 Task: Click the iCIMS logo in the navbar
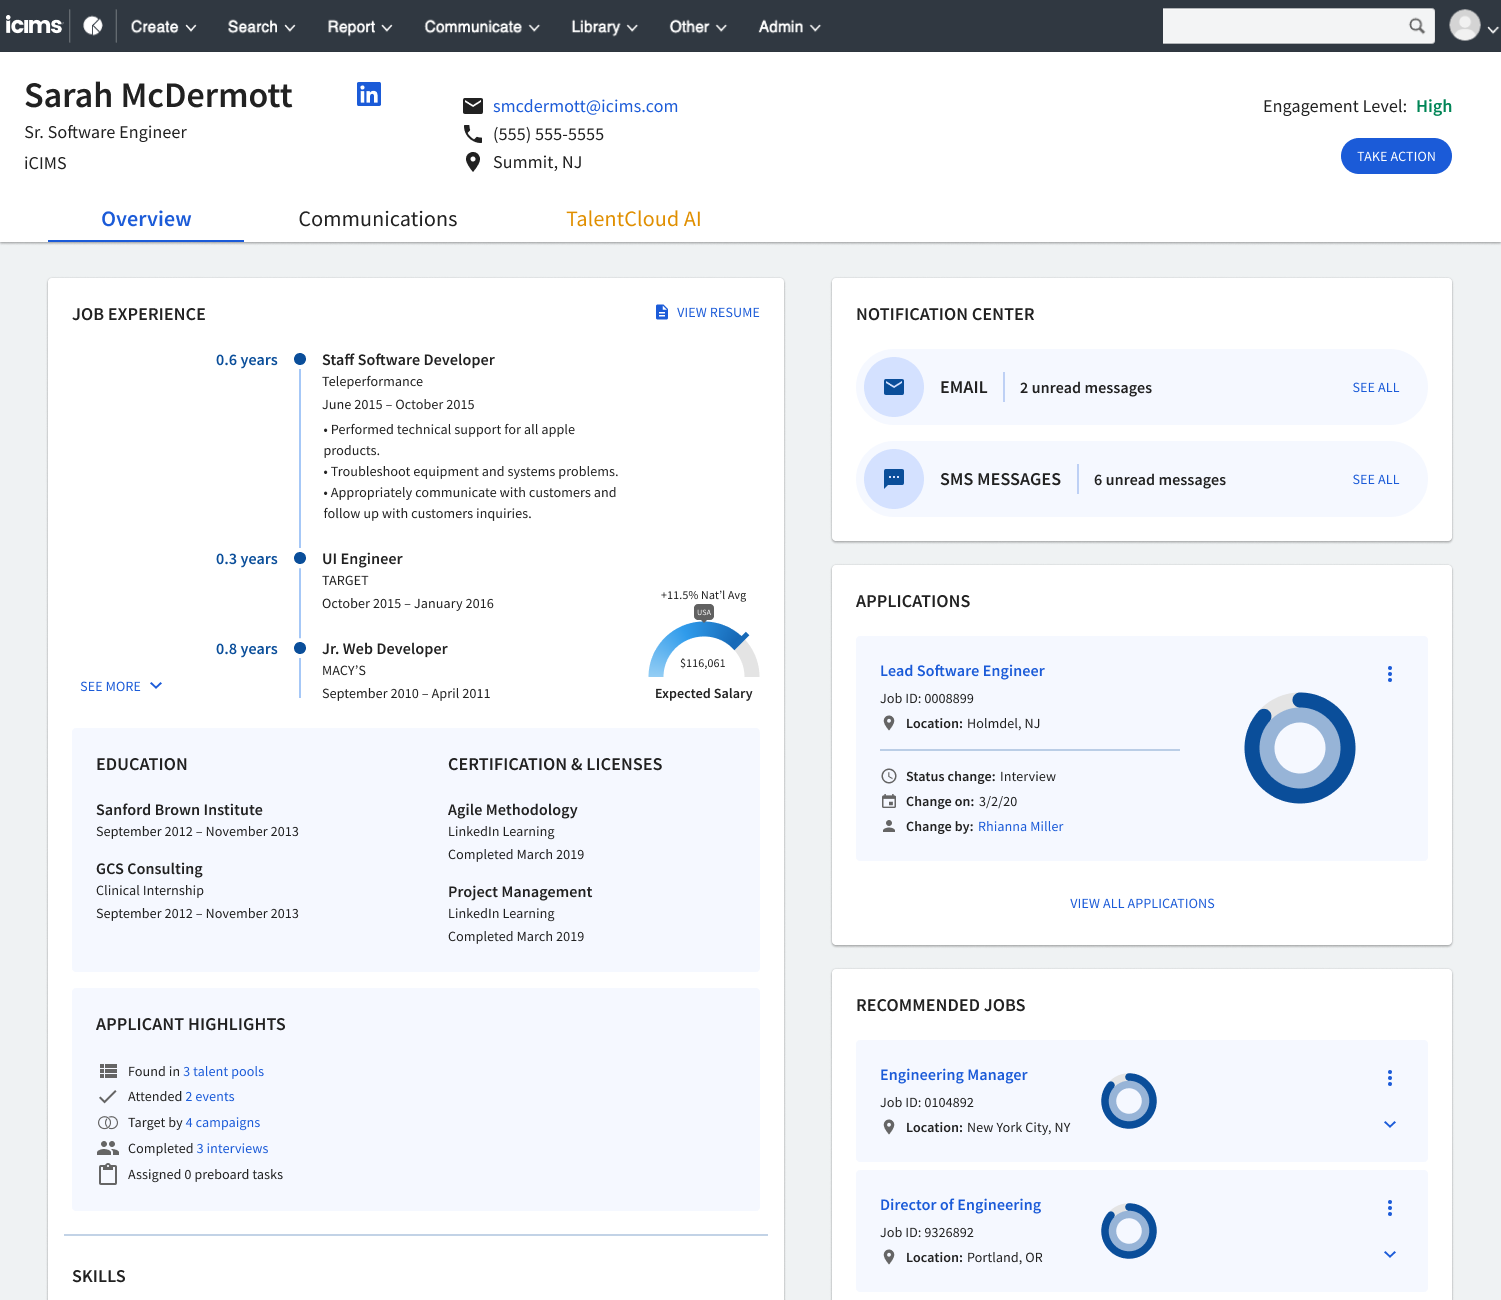click(34, 25)
